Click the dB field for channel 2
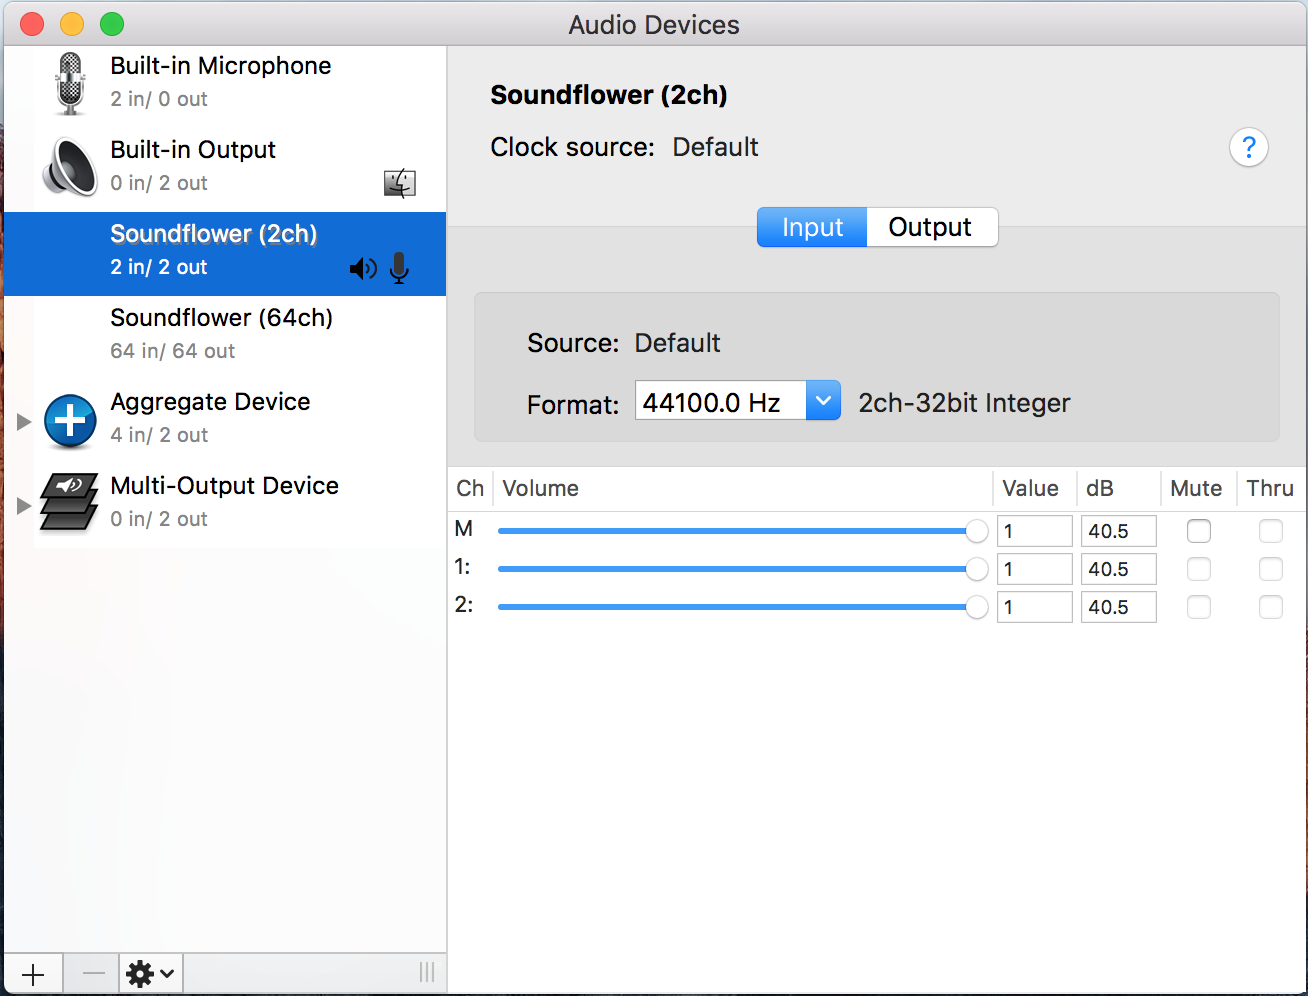1308x996 pixels. tap(1118, 607)
